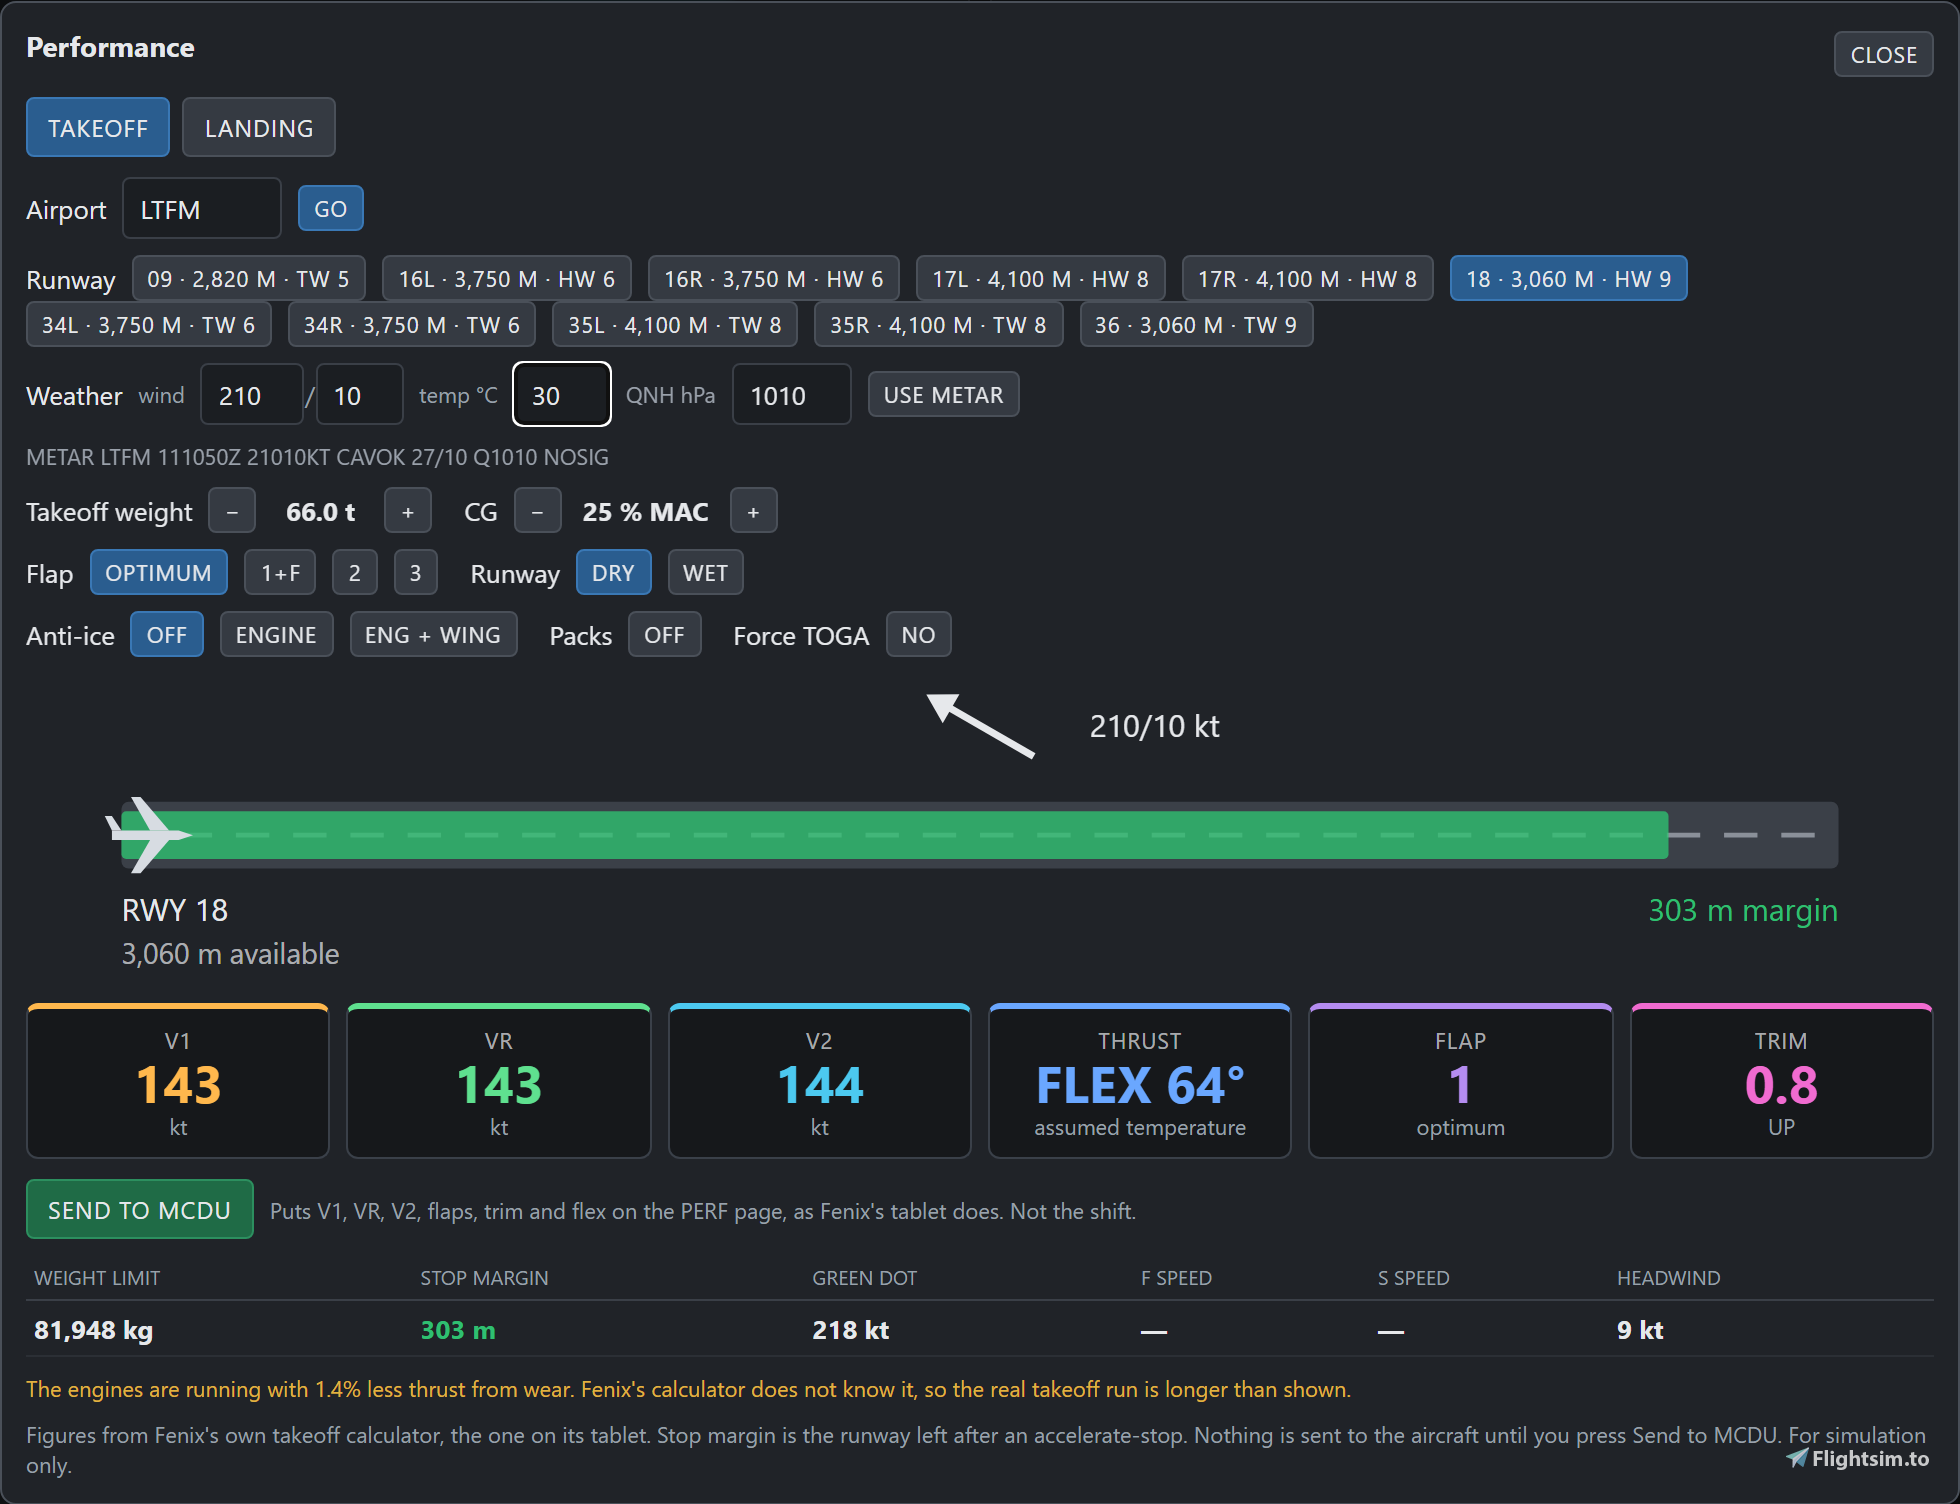Select runway 35L · 4,100 M · TW 8
The width and height of the screenshot is (1960, 1504).
click(675, 325)
